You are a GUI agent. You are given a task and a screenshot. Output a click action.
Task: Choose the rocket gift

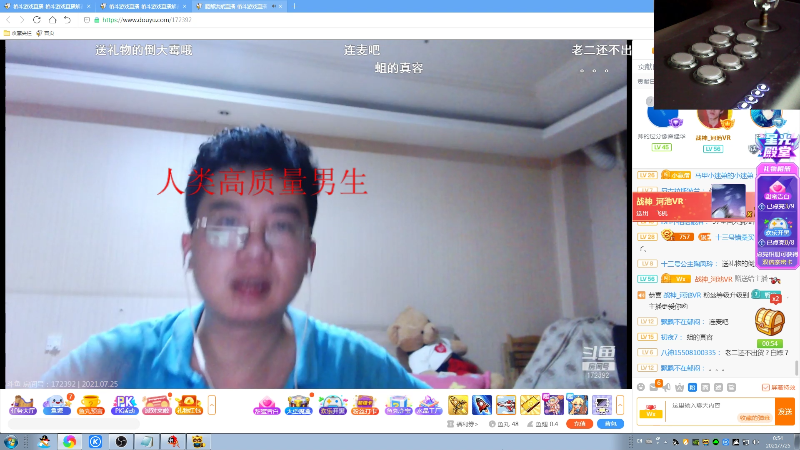coord(482,405)
